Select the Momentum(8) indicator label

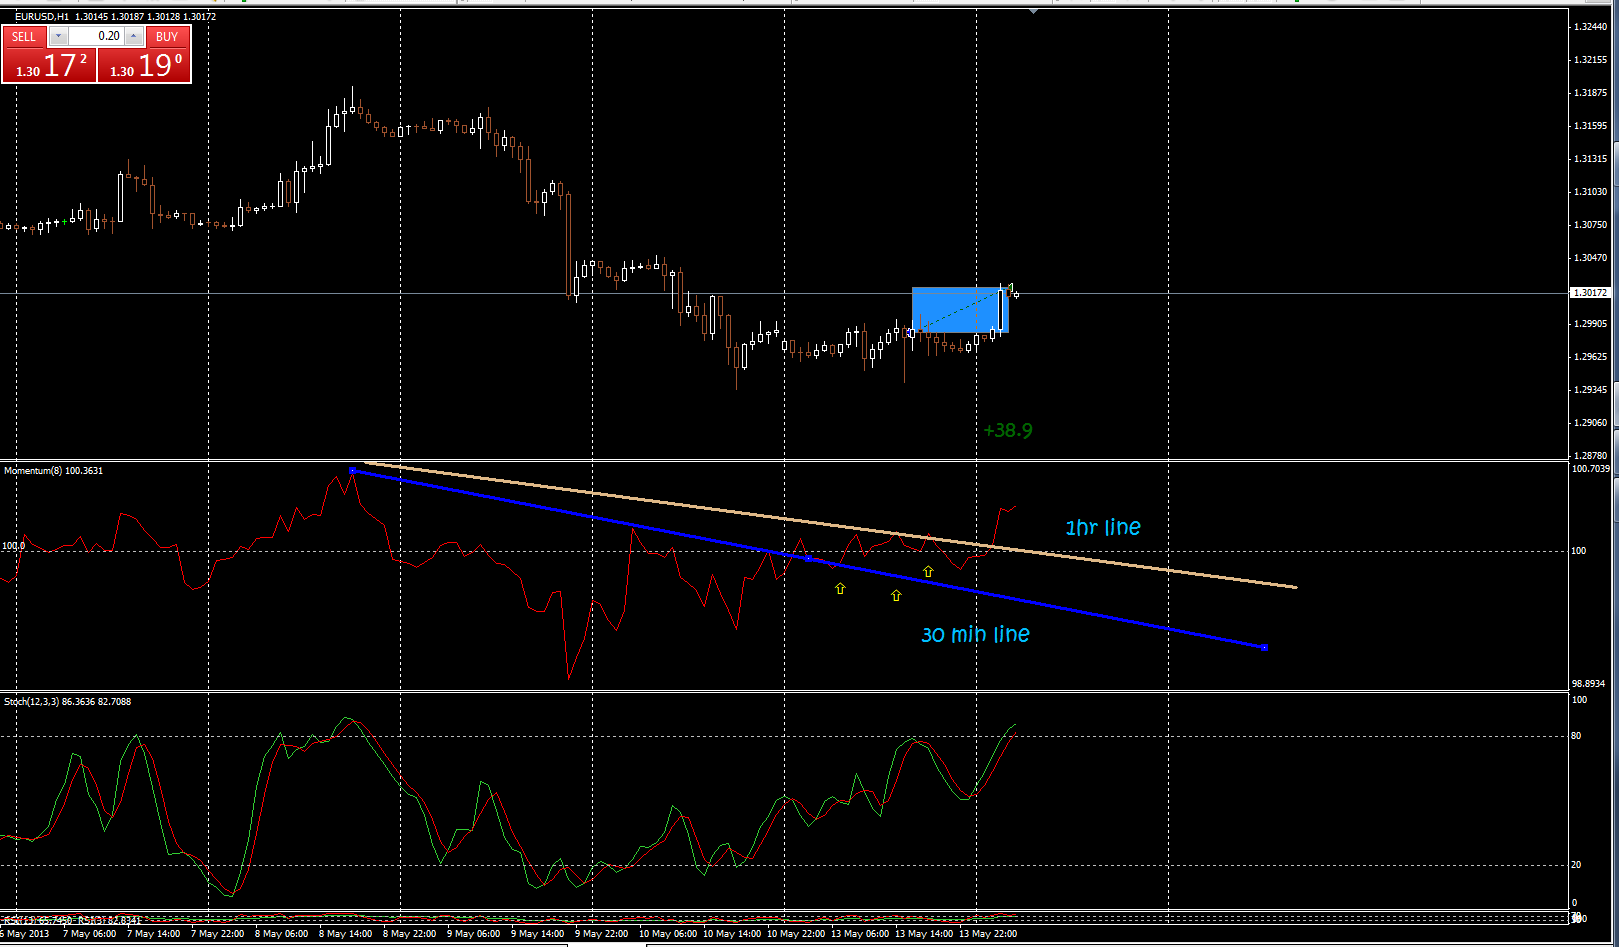click(x=33, y=470)
